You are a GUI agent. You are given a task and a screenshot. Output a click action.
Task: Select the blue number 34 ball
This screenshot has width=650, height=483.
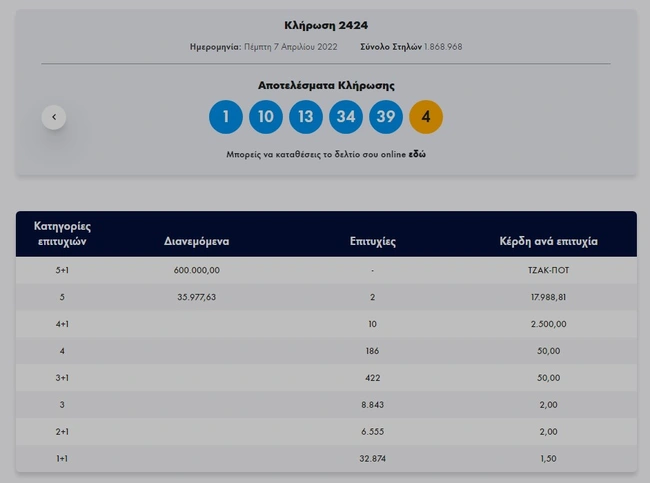346,117
